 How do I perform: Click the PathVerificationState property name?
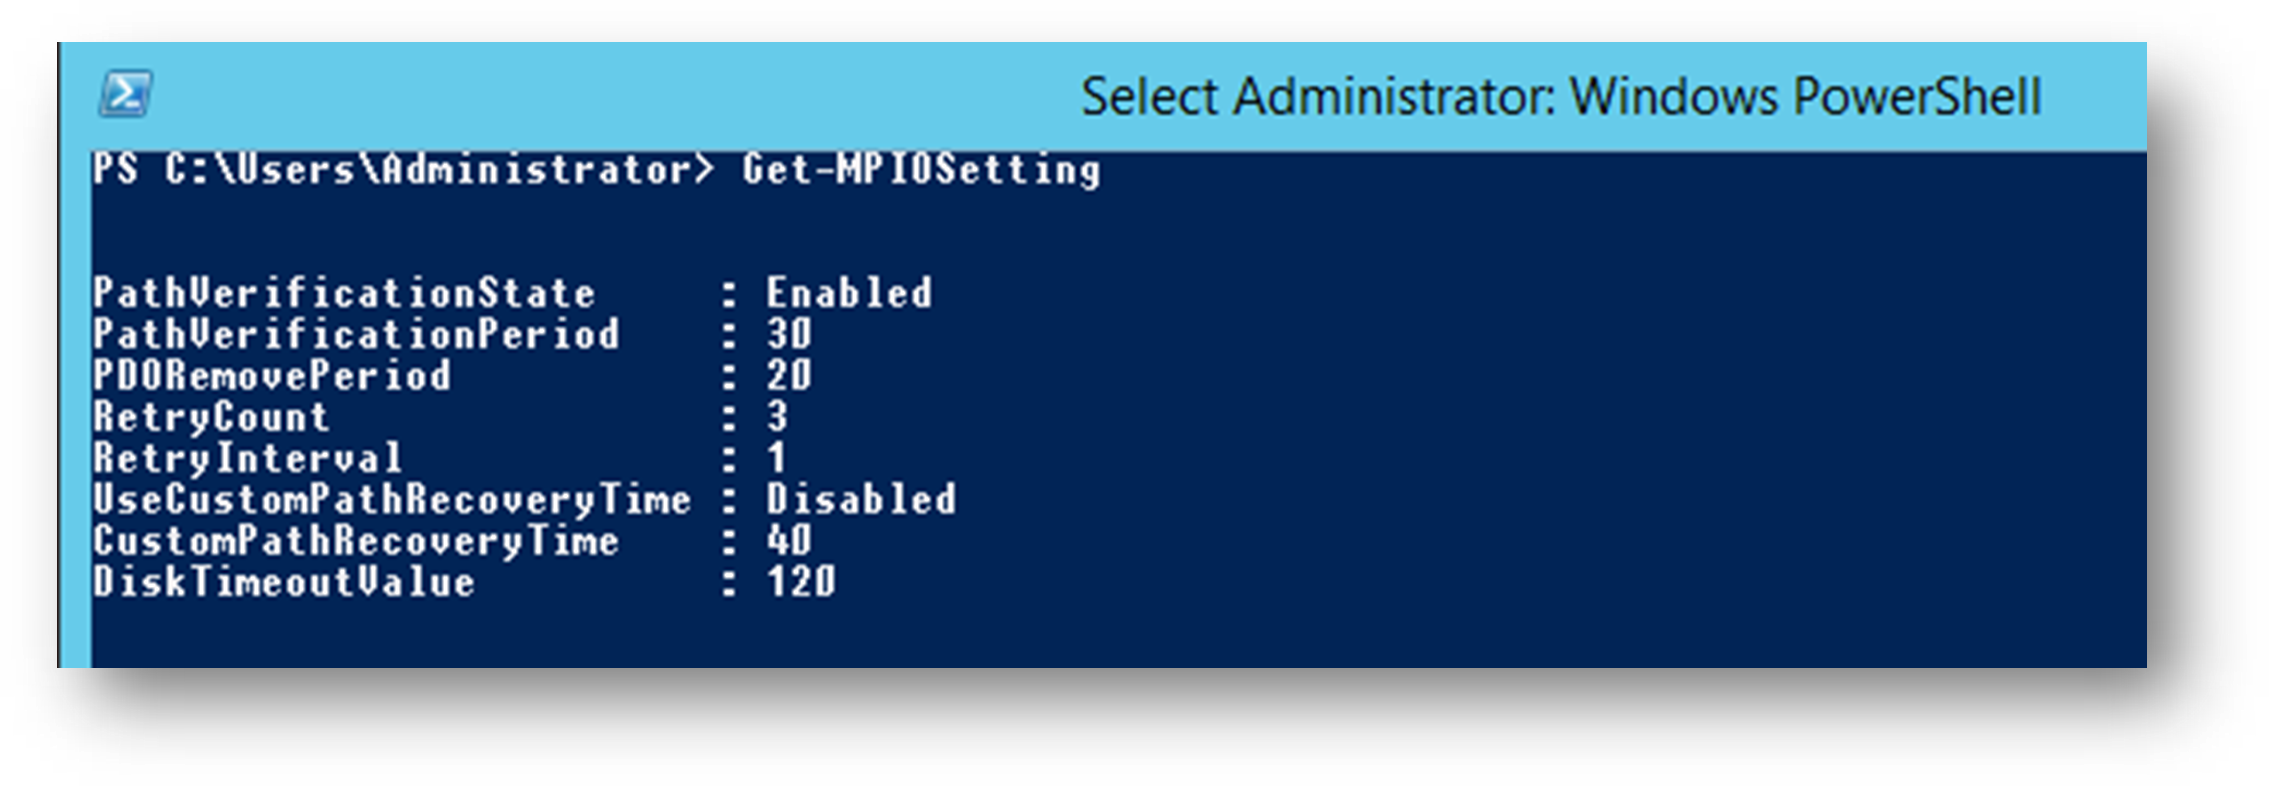(344, 294)
